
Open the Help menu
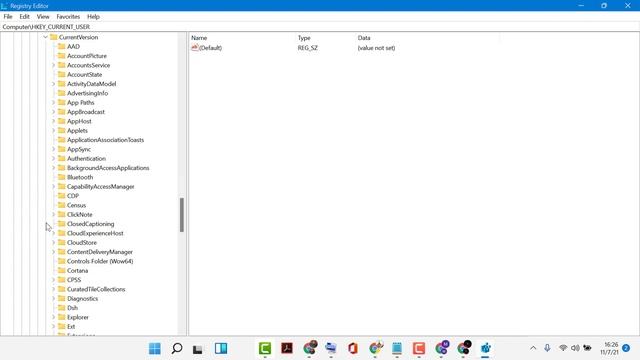[x=93, y=17]
